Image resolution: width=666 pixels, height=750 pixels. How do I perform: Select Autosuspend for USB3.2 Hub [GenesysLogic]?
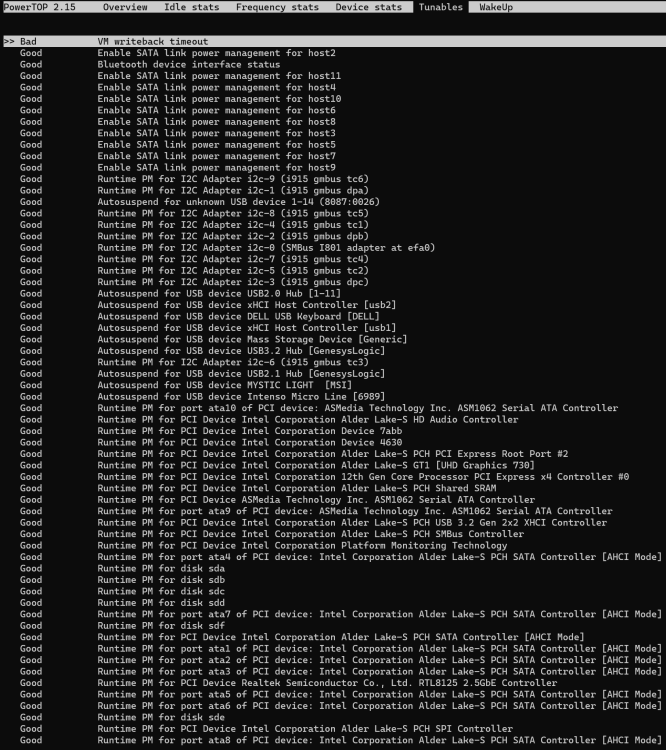tap(202, 351)
